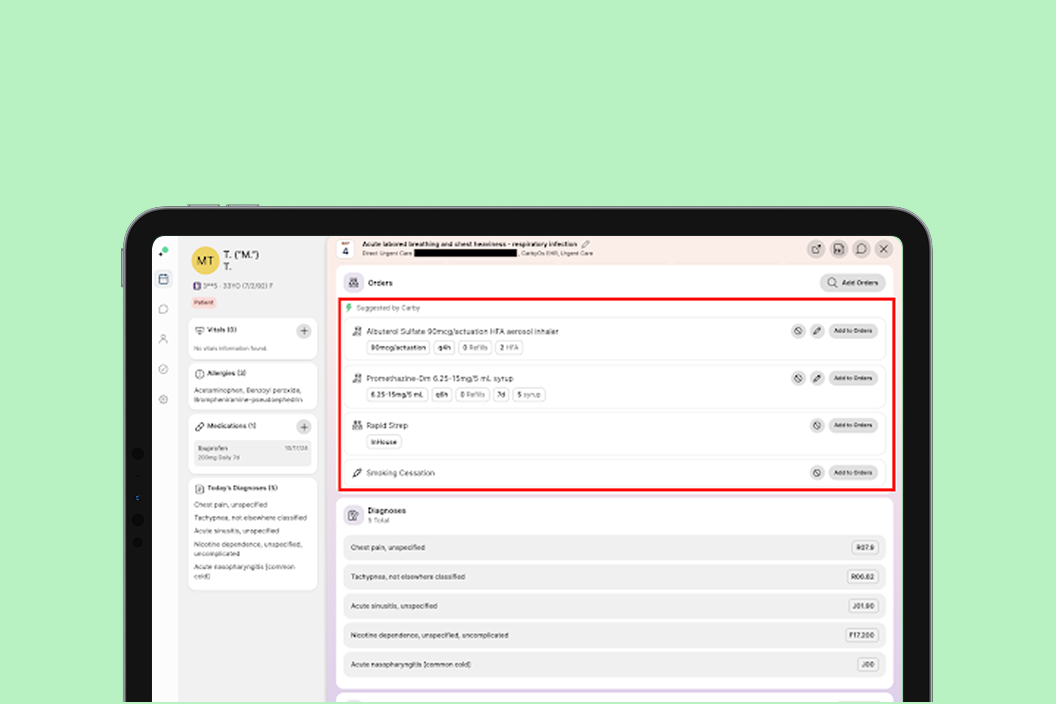Dismiss the Albuterol Sulfate suggestion

798,331
